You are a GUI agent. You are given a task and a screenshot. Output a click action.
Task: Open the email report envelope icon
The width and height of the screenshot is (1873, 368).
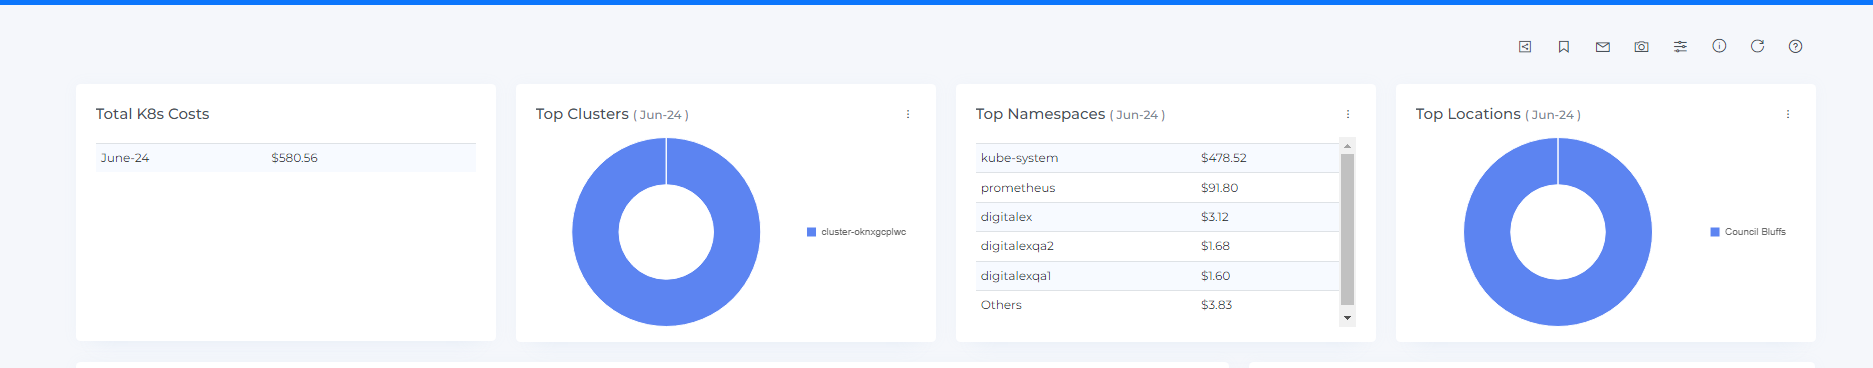click(x=1603, y=47)
